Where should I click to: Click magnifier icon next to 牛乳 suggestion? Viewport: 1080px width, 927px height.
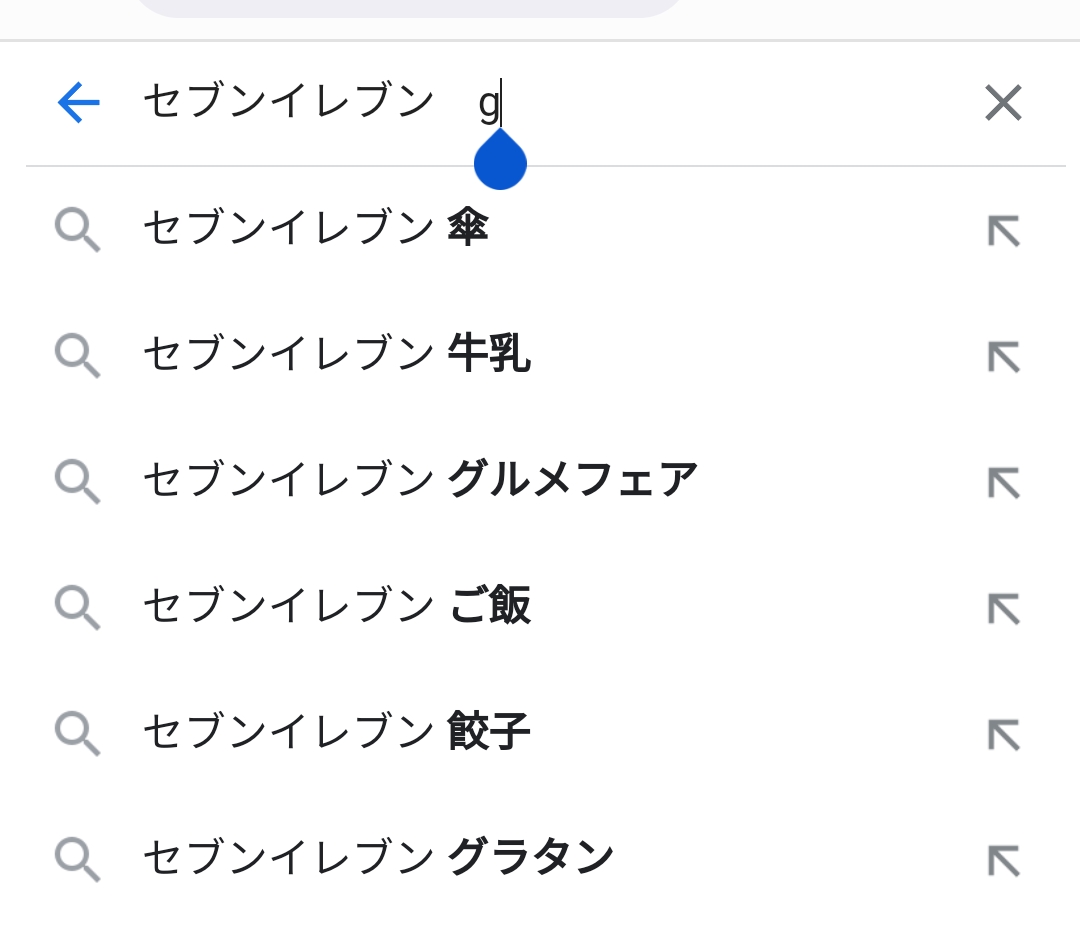77,356
